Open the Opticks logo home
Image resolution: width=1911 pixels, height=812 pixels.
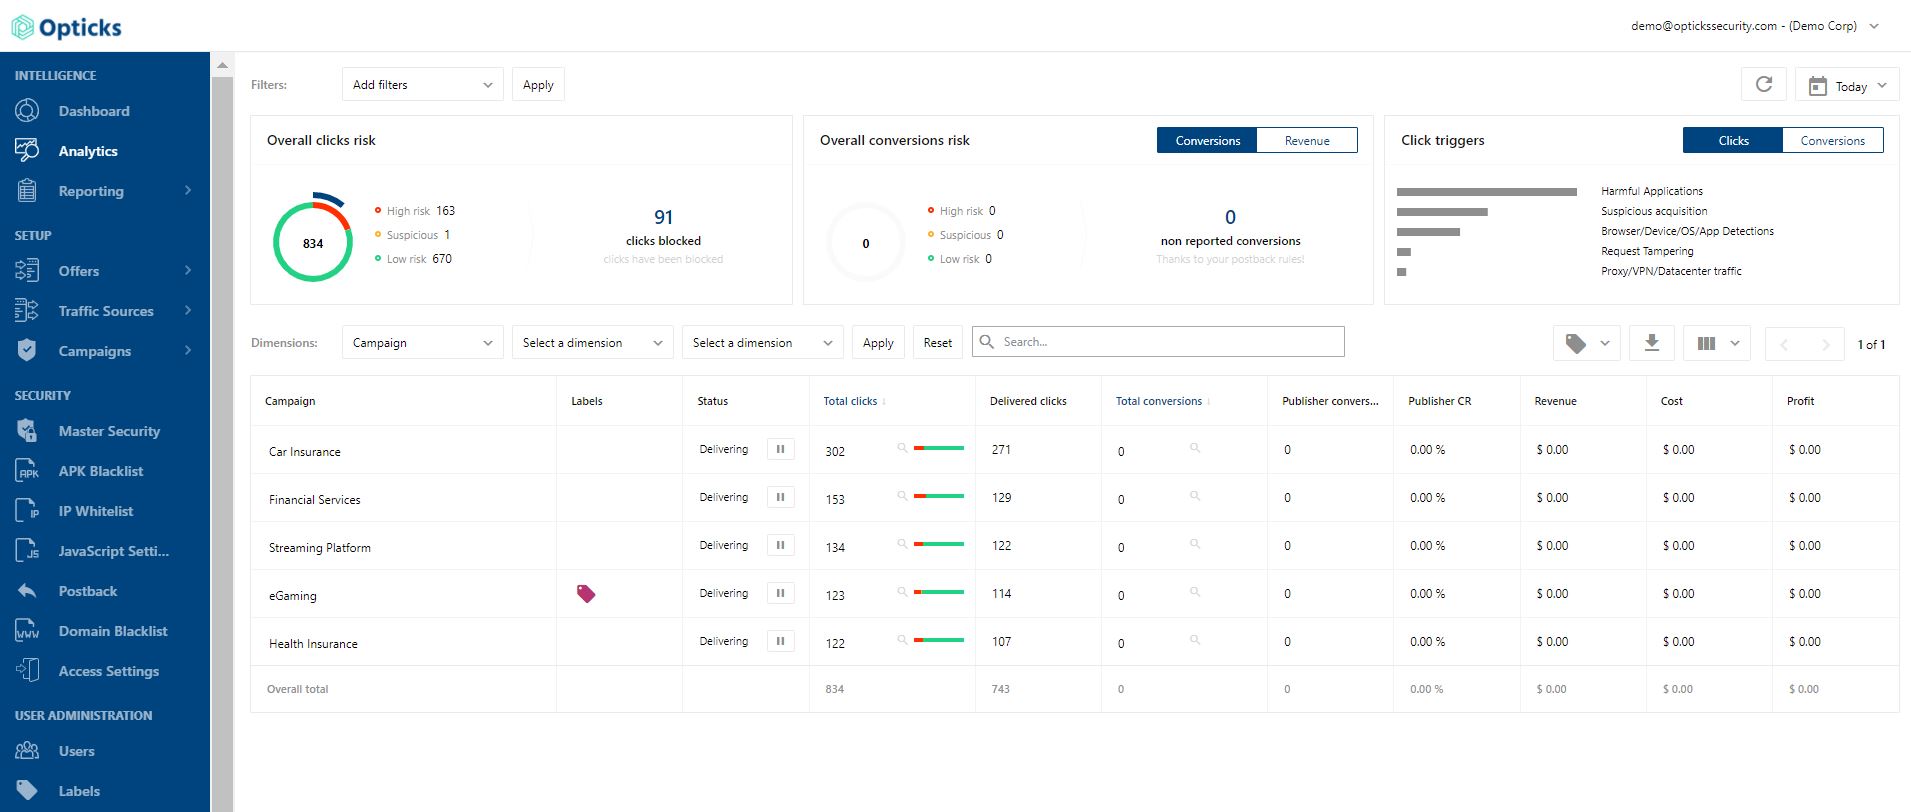click(x=67, y=27)
